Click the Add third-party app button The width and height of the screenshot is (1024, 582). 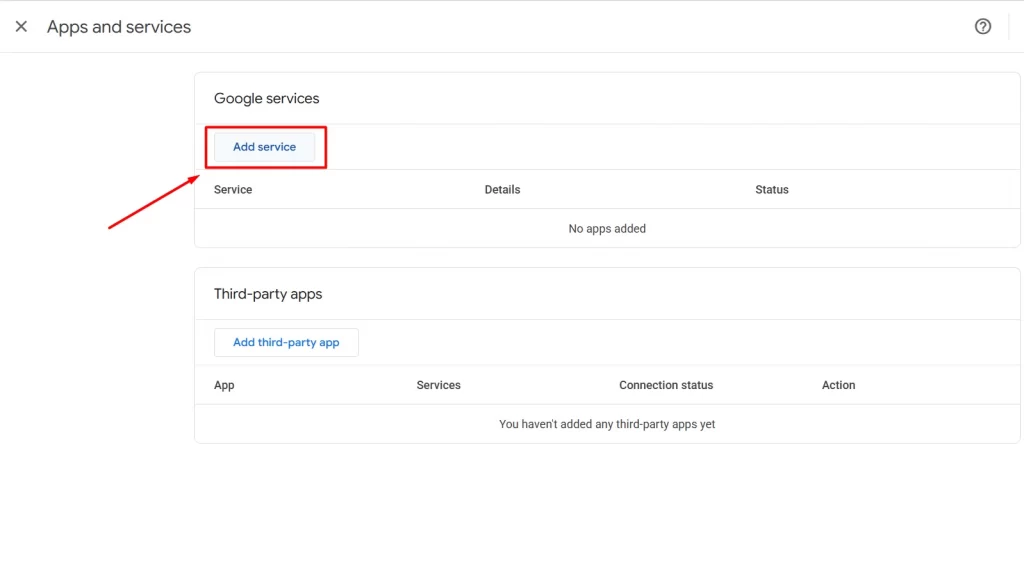click(x=286, y=342)
